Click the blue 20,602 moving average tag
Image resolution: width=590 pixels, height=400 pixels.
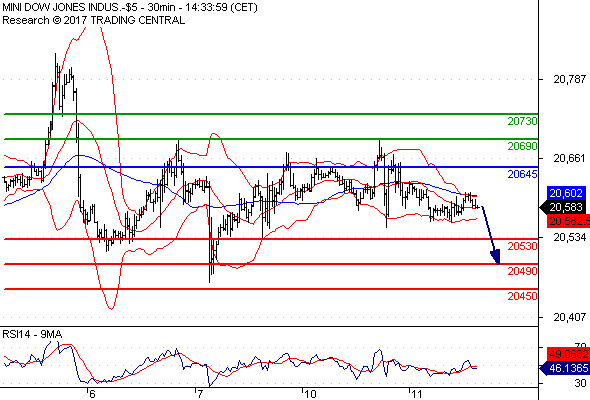[x=566, y=193]
